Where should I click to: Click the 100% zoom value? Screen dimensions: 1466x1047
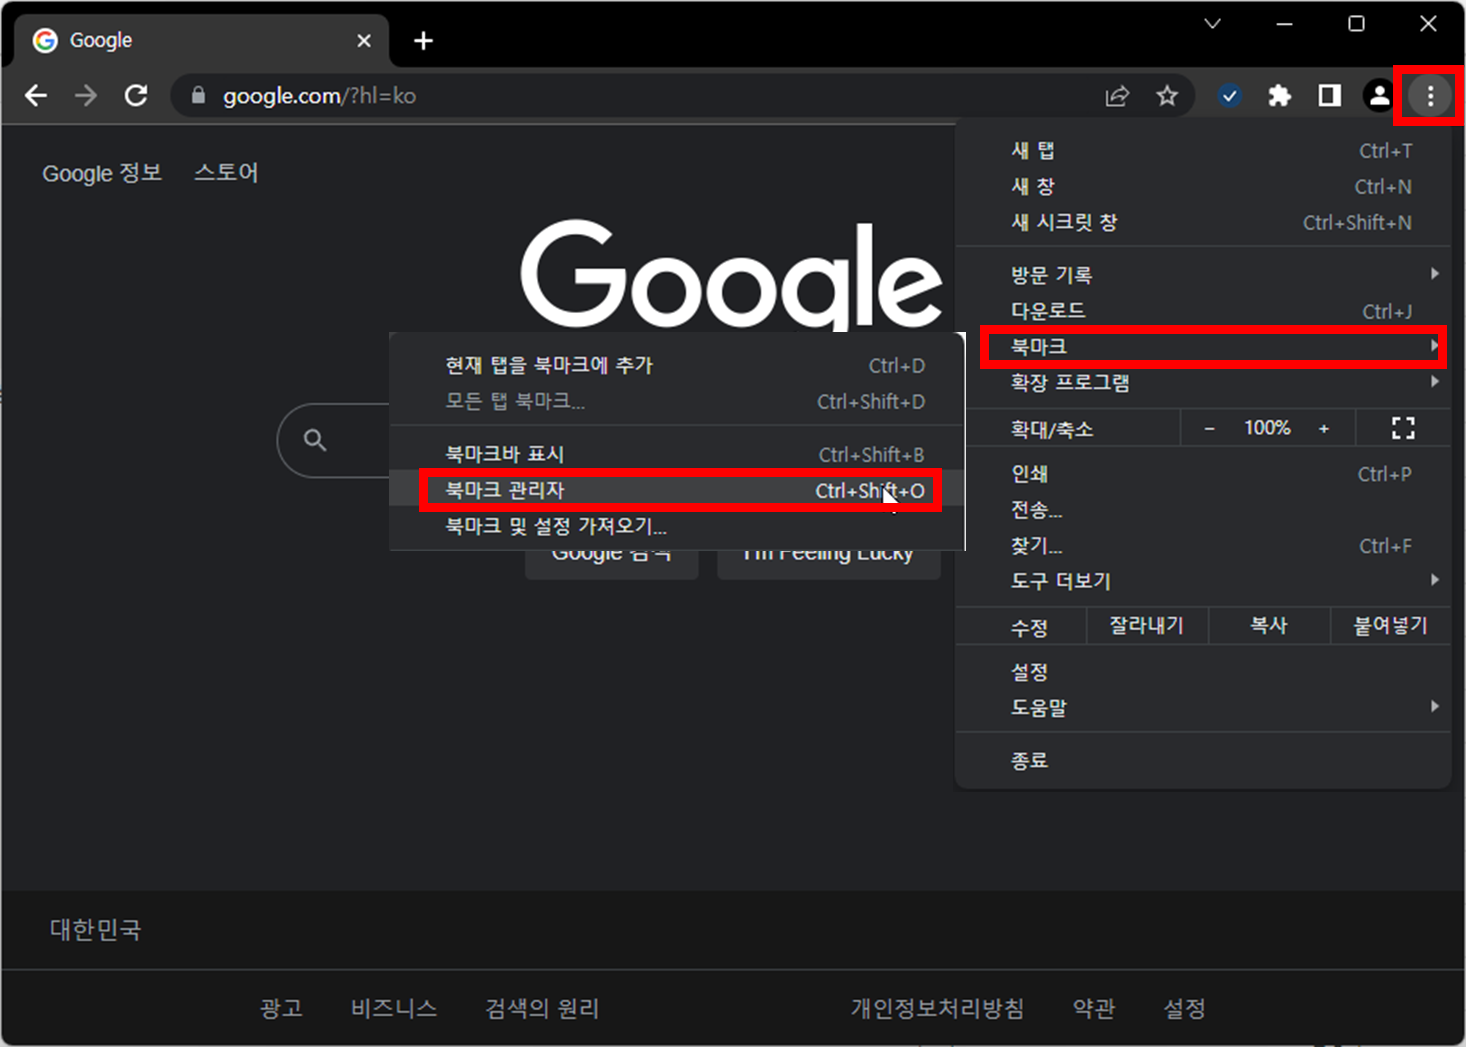coord(1267,428)
